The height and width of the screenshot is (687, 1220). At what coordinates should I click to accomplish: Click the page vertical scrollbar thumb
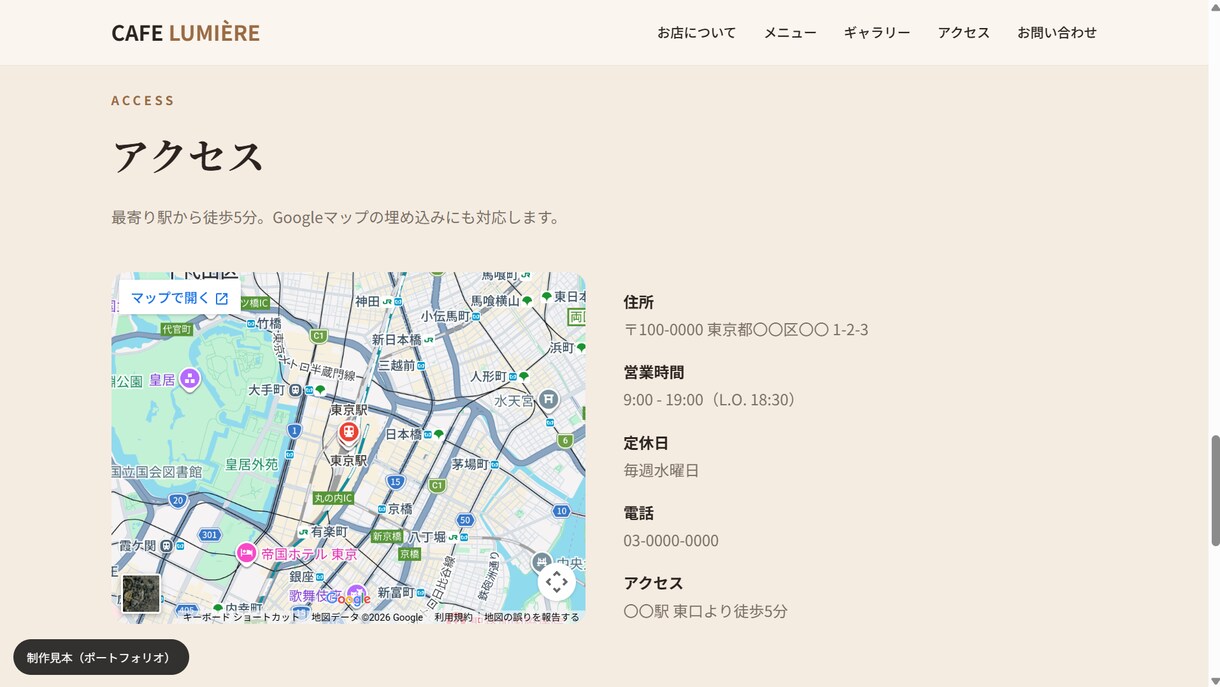(x=1215, y=490)
